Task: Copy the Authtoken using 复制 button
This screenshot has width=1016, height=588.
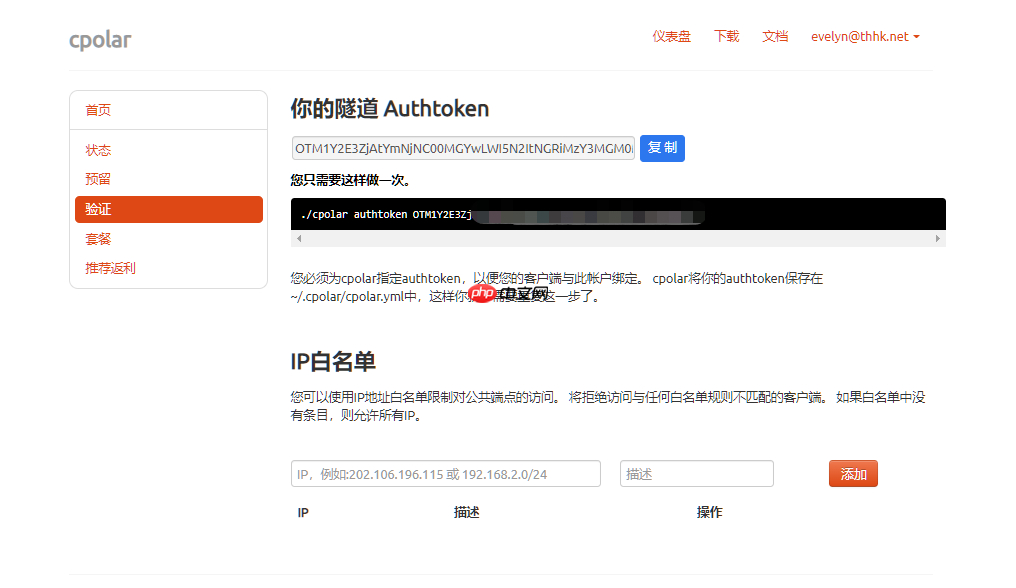Action: tap(661, 147)
